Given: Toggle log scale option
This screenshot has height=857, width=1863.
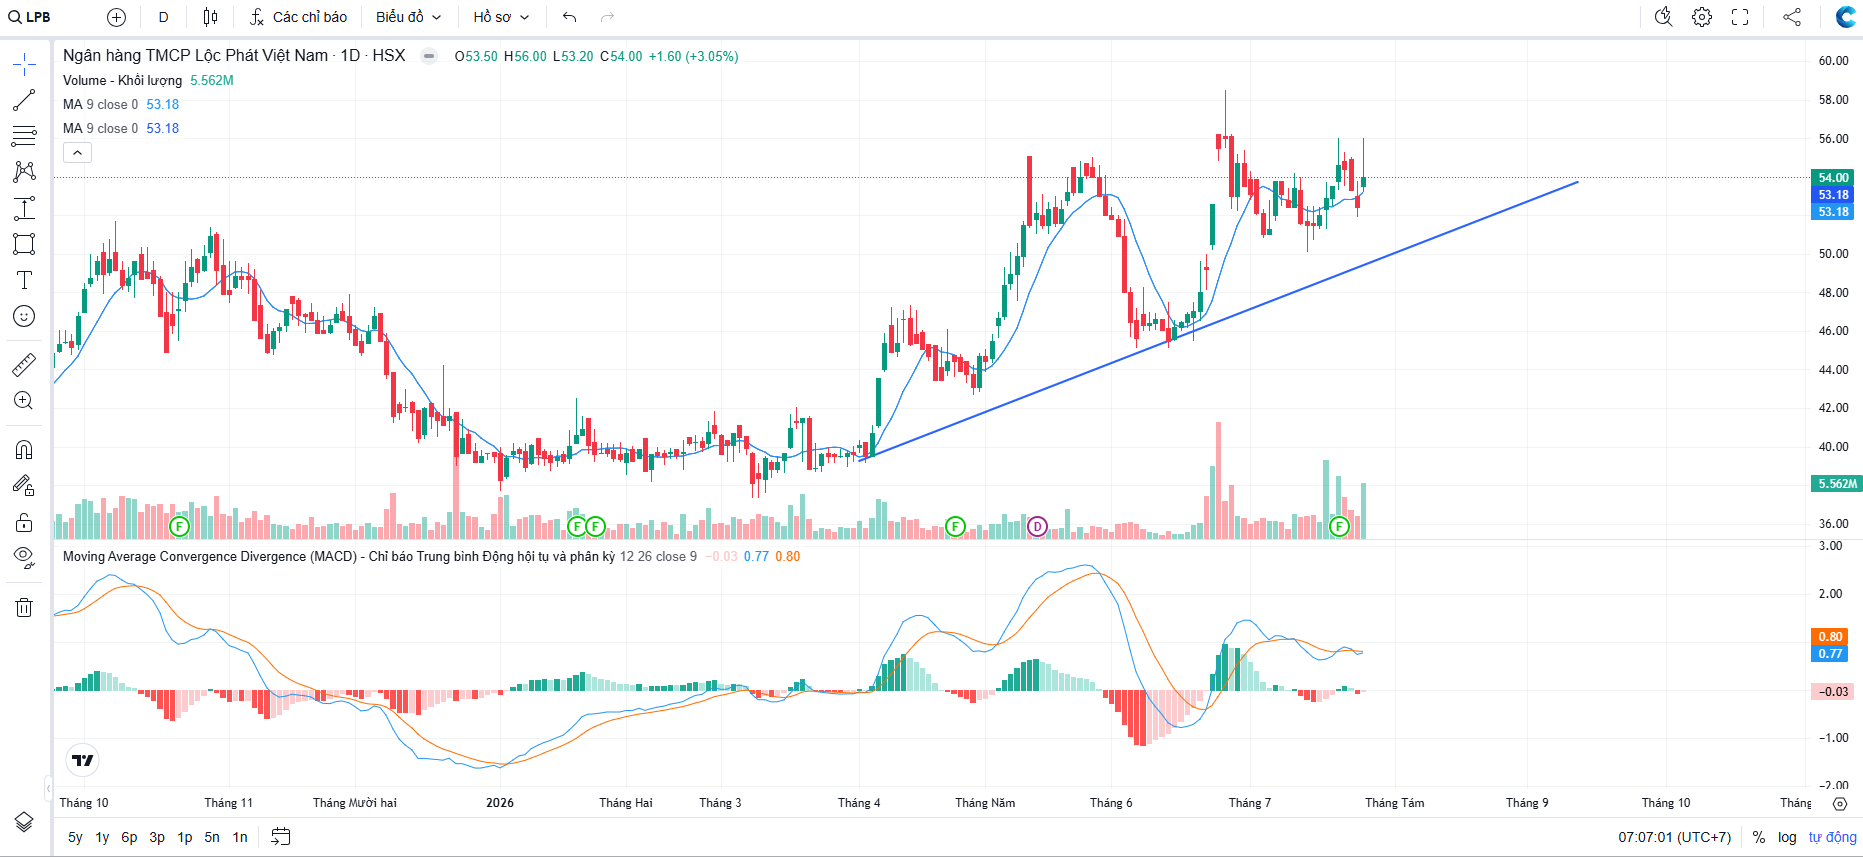Looking at the screenshot, I should 1787,837.
